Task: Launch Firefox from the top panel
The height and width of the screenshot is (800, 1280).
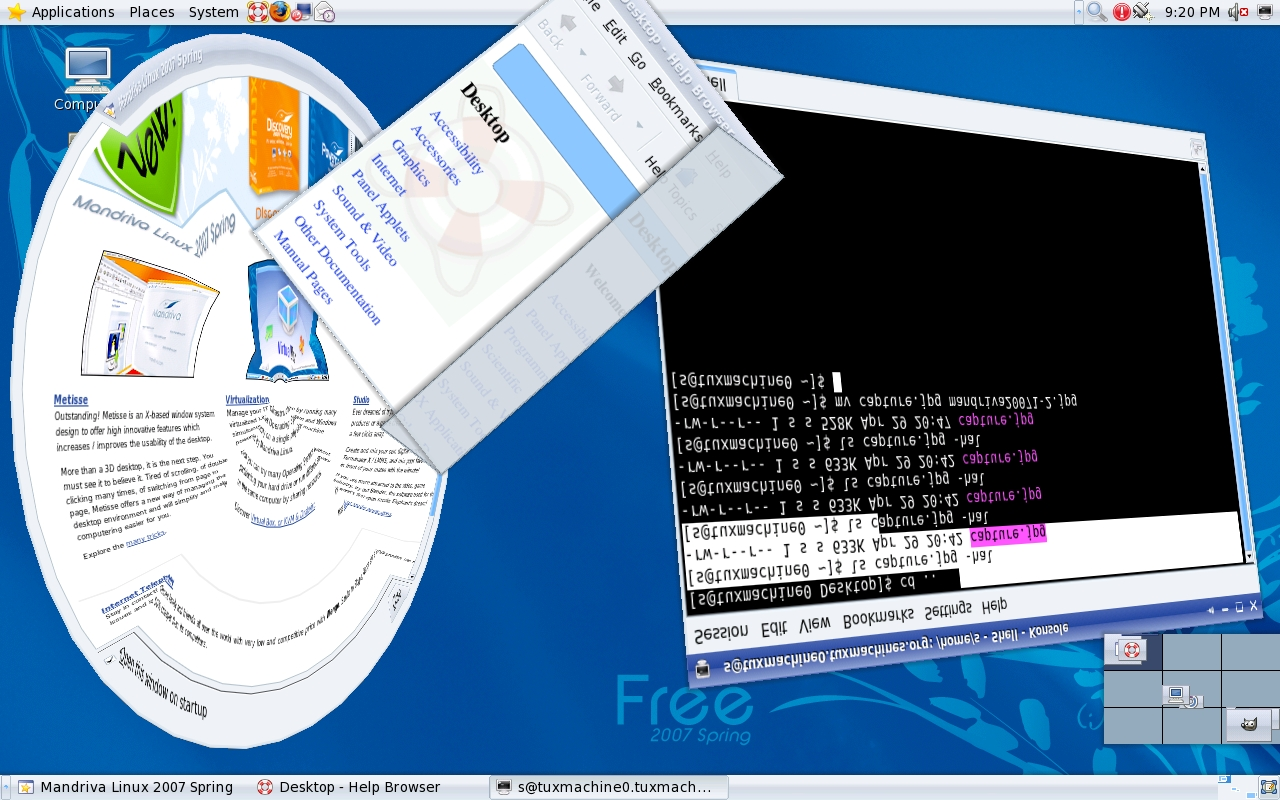Action: 280,12
